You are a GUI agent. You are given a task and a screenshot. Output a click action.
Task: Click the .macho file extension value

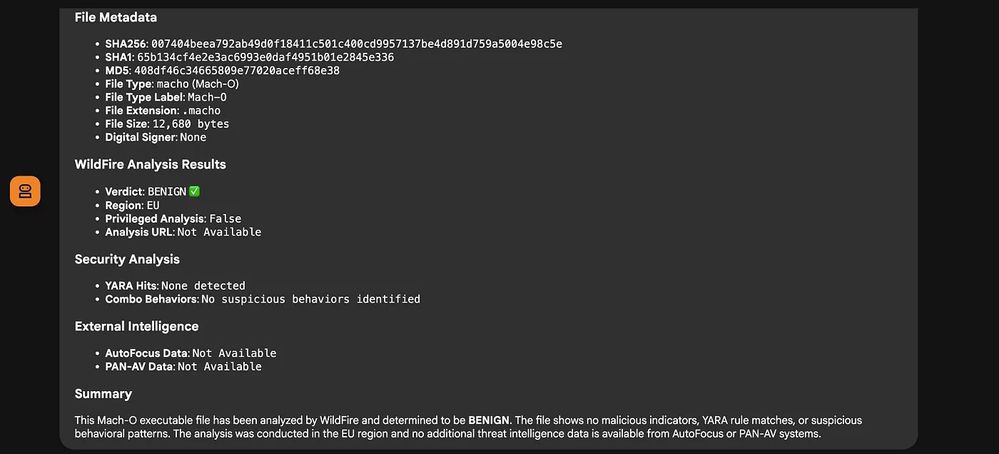tap(197, 111)
